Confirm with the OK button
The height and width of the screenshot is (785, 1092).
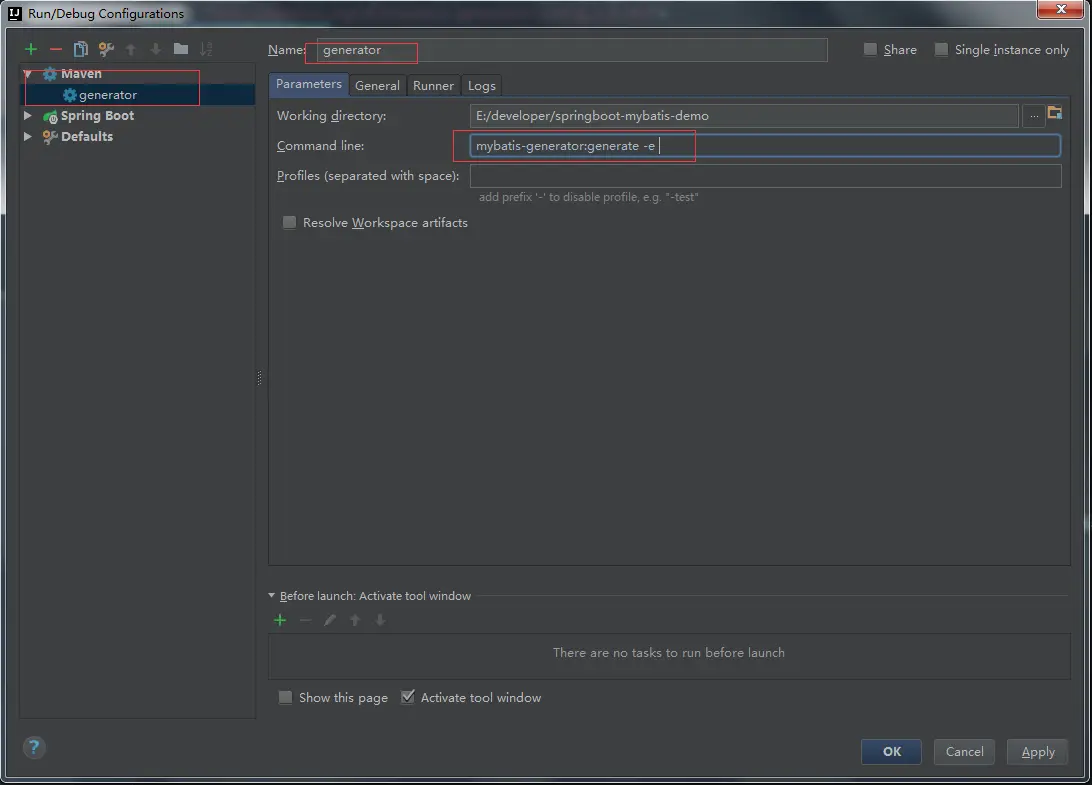coord(891,752)
